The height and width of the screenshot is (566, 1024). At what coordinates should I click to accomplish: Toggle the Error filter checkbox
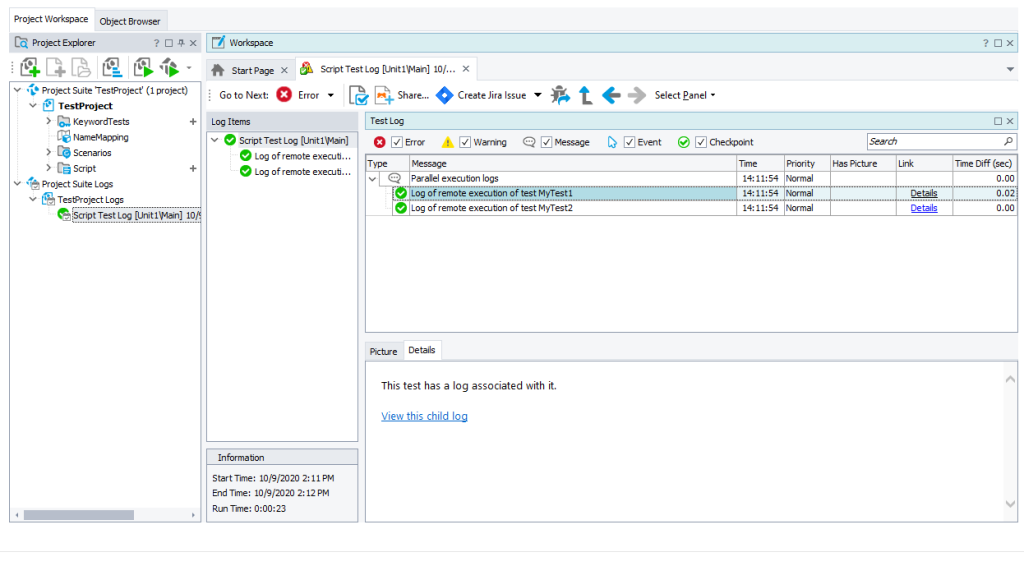[x=397, y=142]
